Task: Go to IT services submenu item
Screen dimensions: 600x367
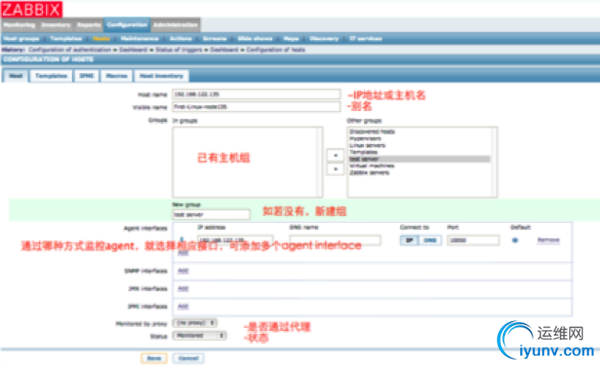Action: 365,39
